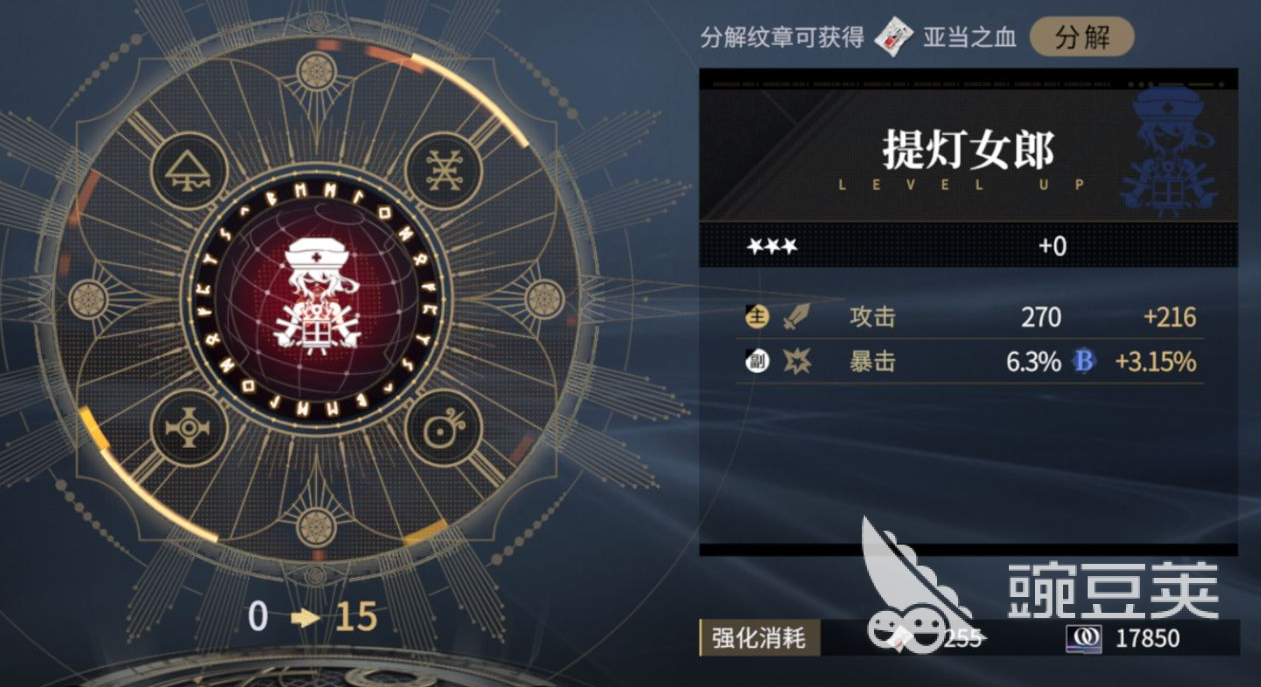Select the bottom-left cross rune slot

[x=188, y=428]
